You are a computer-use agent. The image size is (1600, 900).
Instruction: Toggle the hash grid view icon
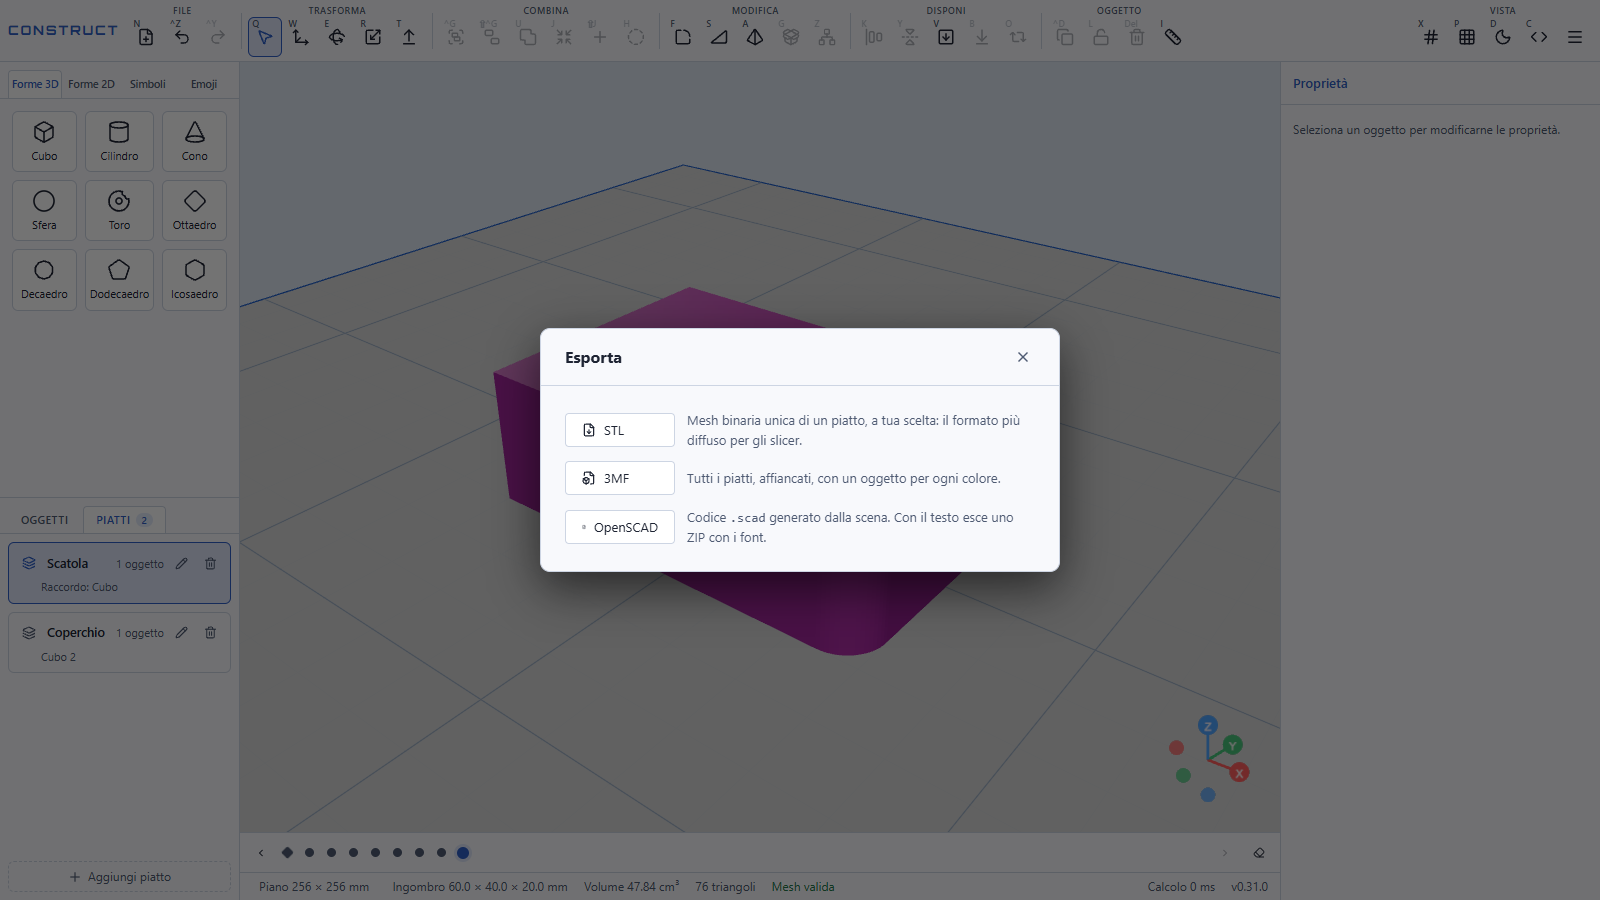click(x=1431, y=37)
